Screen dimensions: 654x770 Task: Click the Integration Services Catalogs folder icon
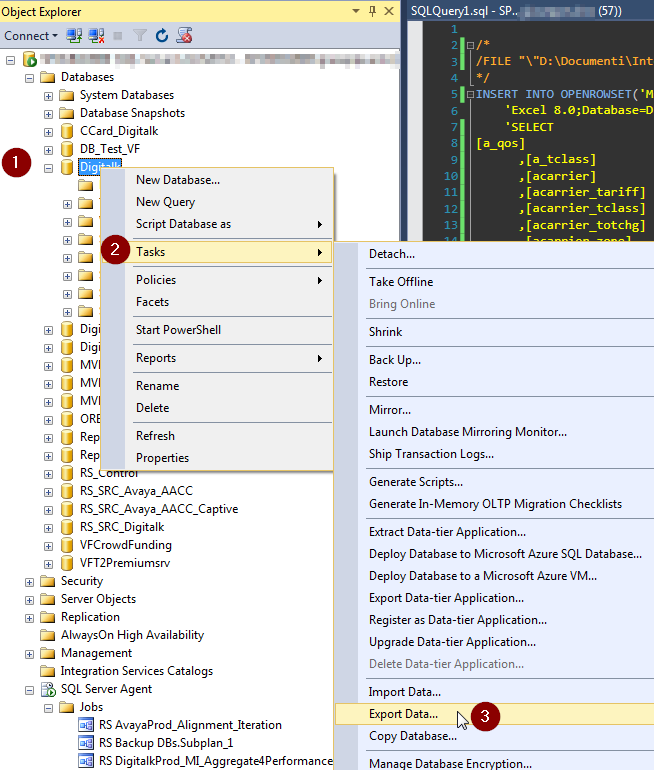click(x=48, y=671)
